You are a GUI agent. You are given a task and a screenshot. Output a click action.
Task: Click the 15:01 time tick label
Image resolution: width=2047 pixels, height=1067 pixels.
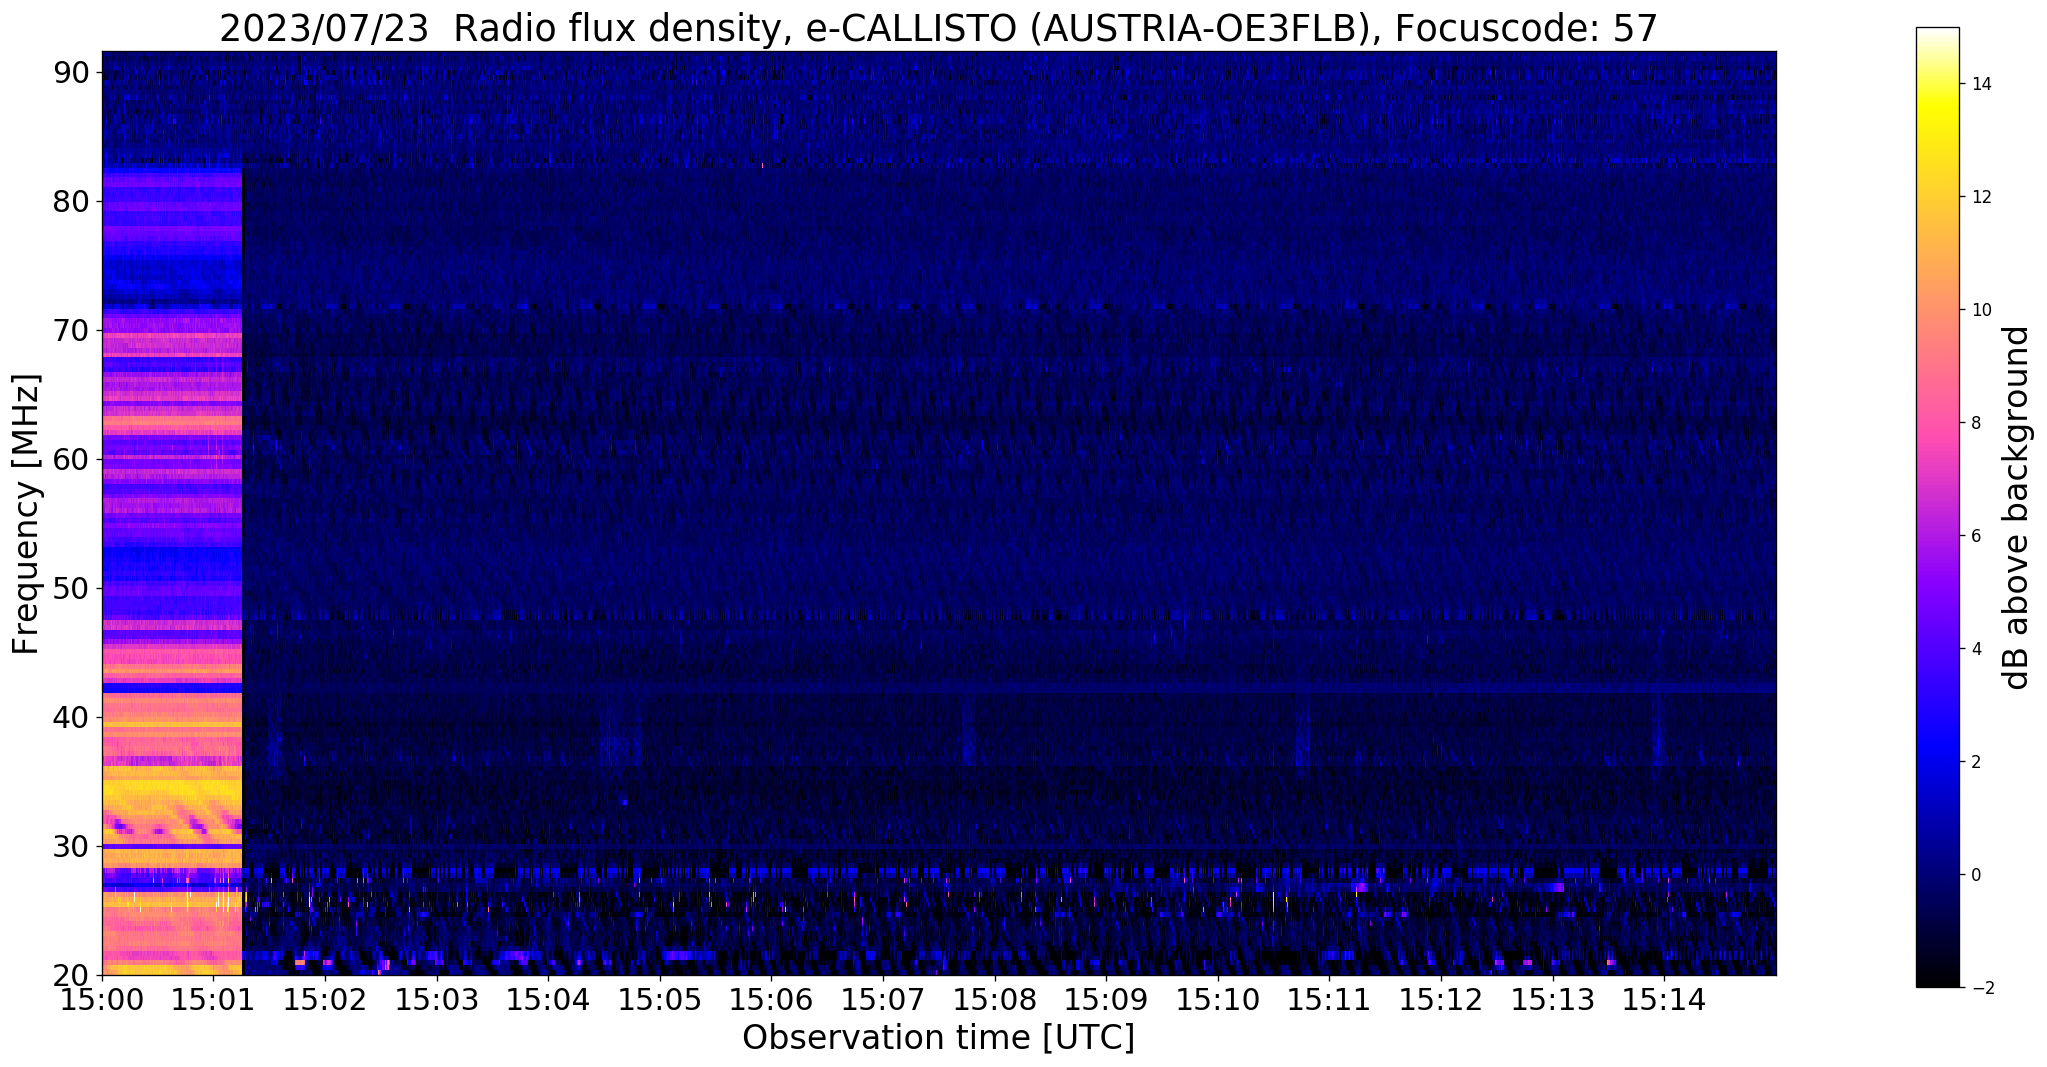[213, 1000]
